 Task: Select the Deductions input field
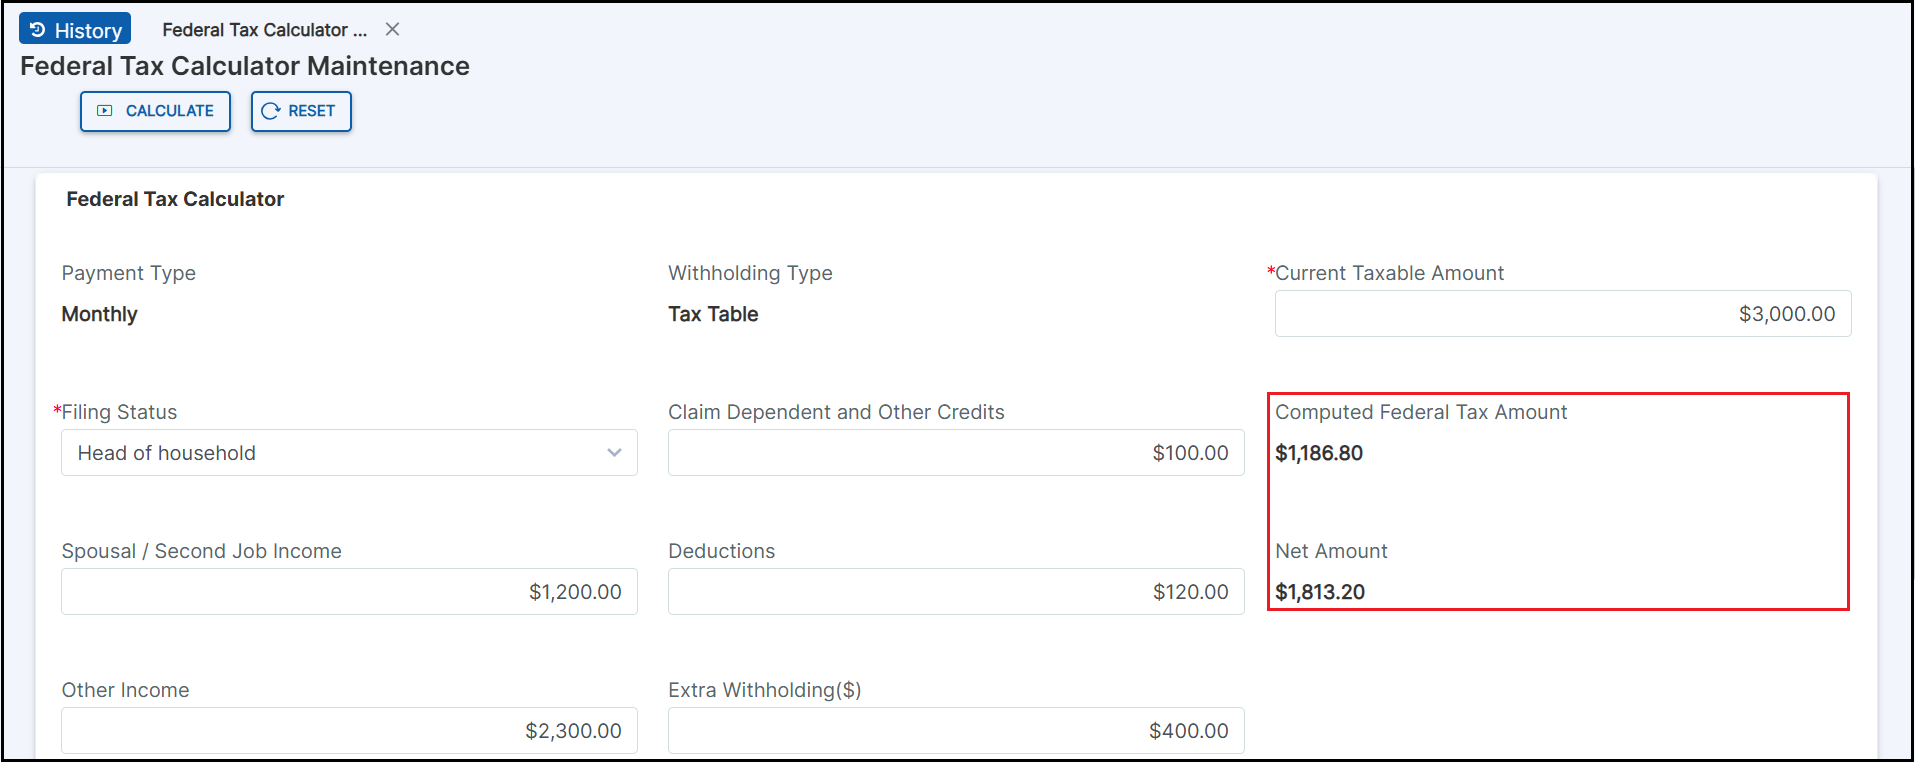[x=955, y=592]
